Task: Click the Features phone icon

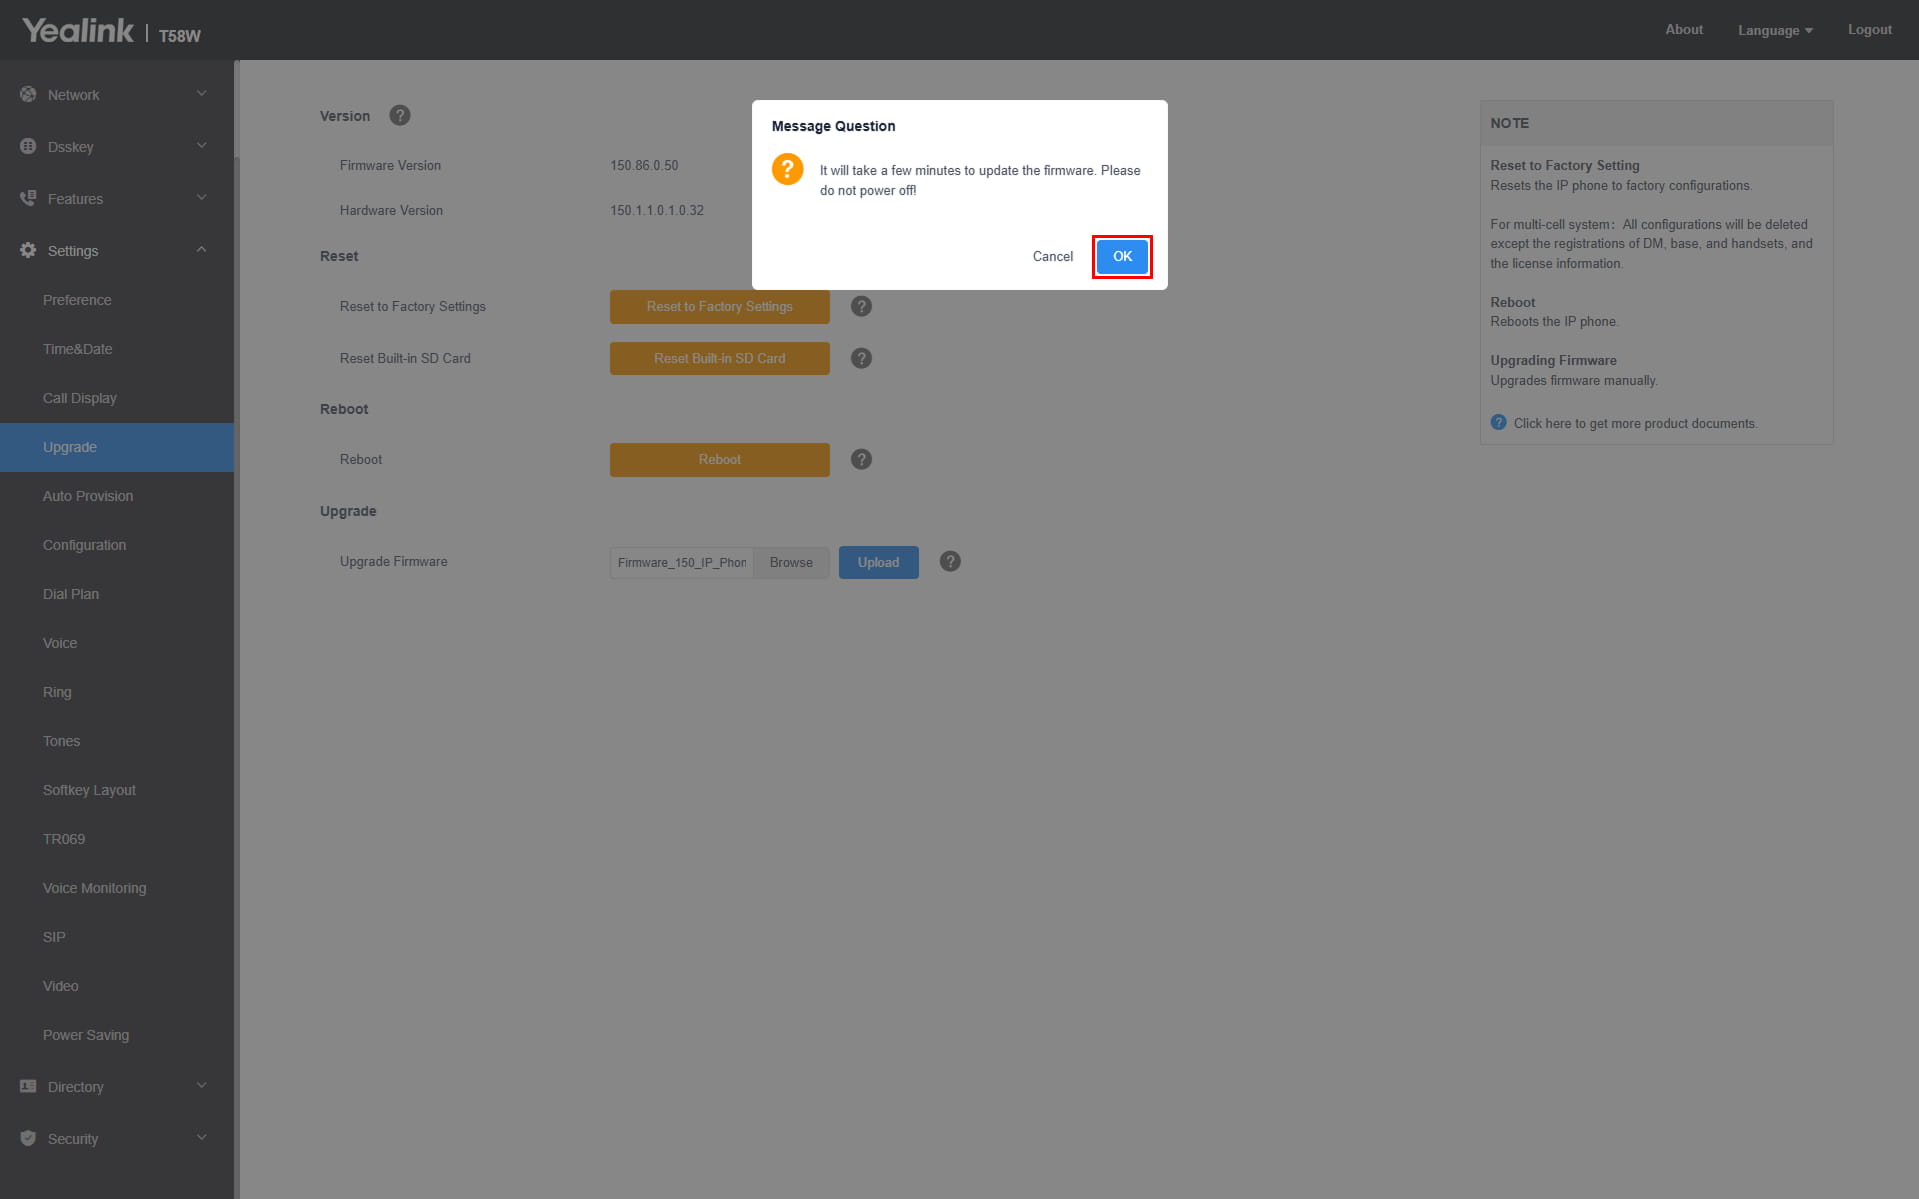Action: [x=28, y=198]
